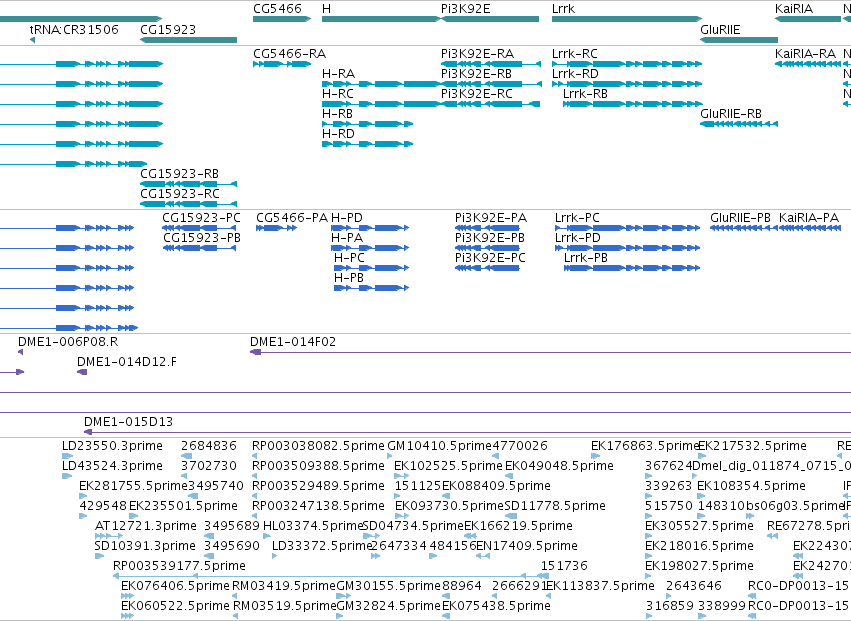Select the LD23550.3prime EST marker
Image resolution: width=851 pixels, height=621 pixels.
67,456
